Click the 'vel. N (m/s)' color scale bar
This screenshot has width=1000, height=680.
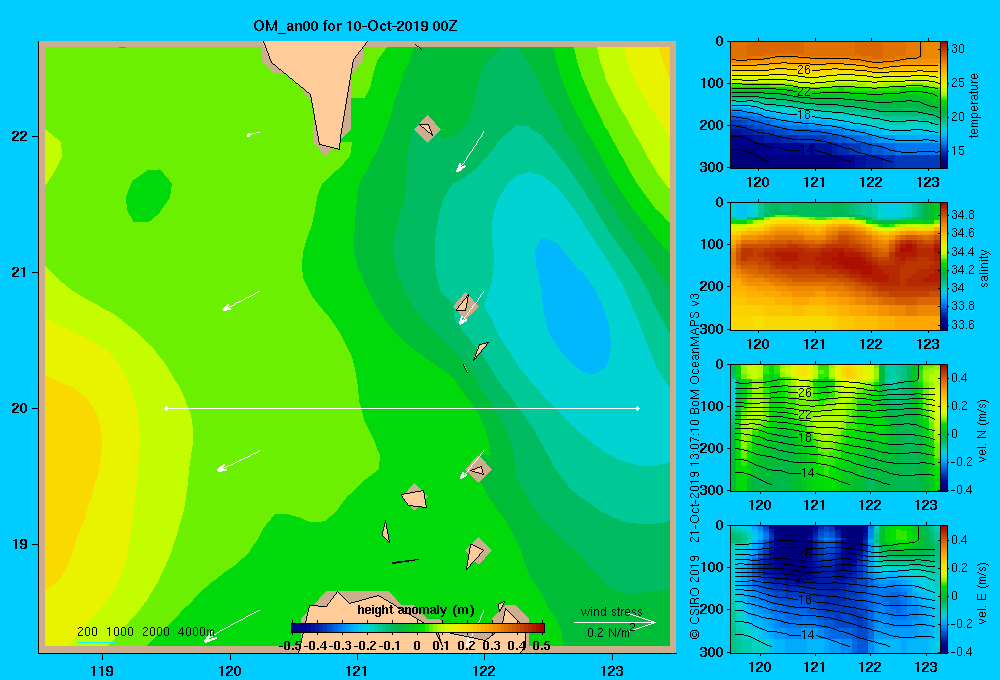(944, 427)
